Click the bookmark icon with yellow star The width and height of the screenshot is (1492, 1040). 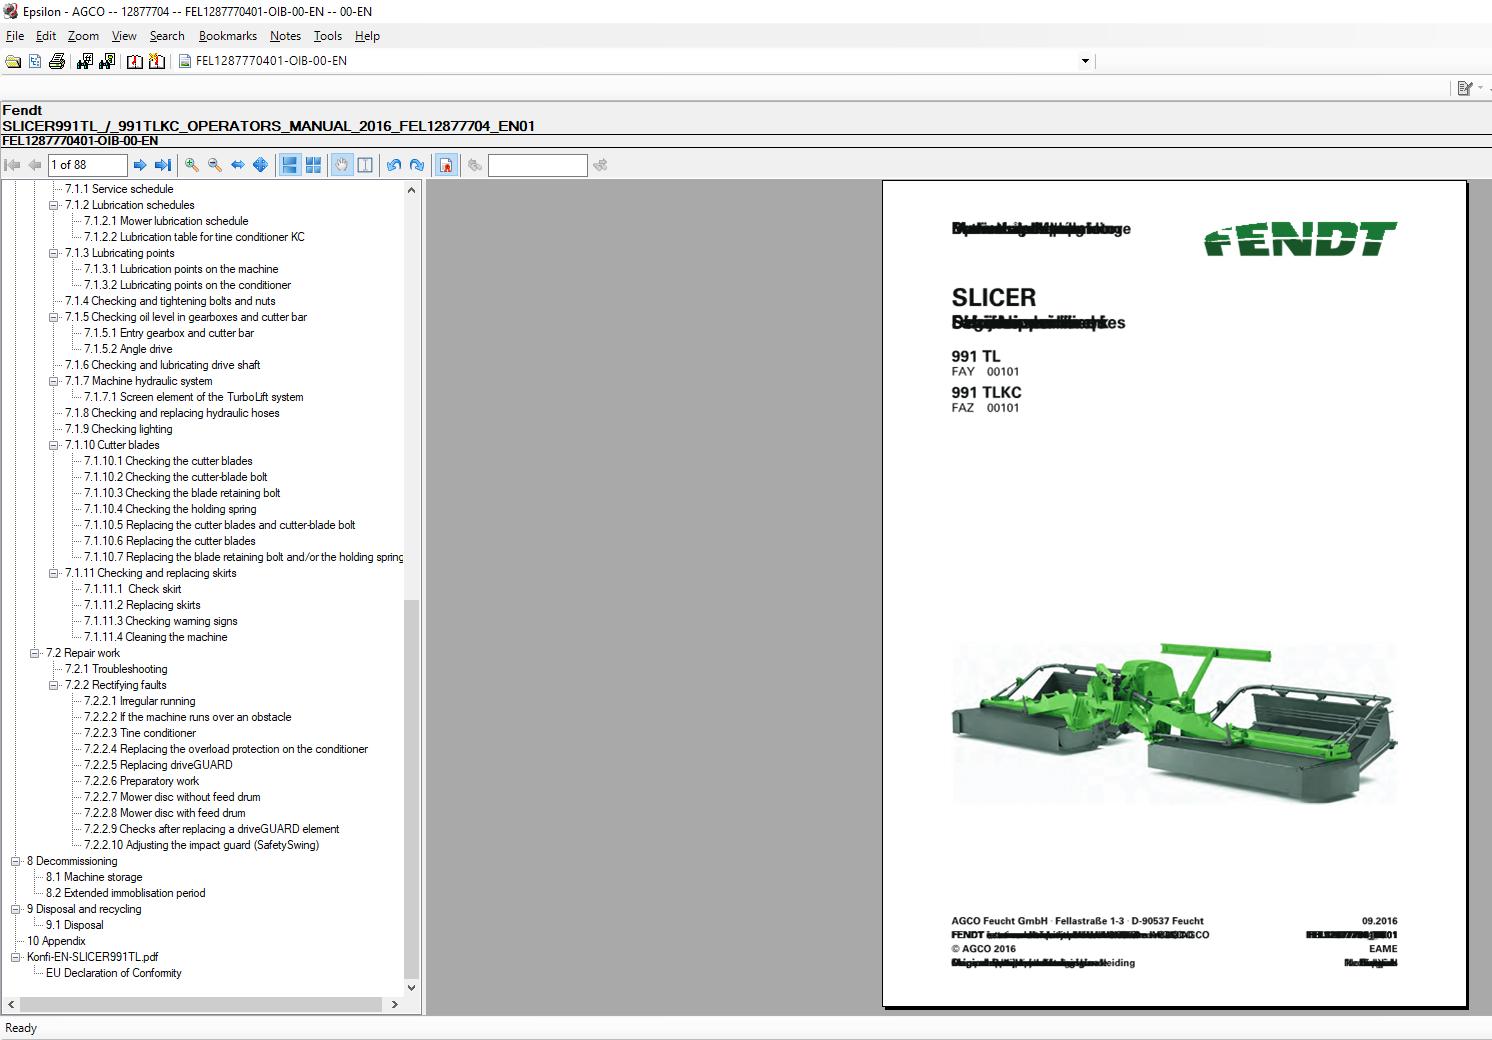tap(156, 61)
